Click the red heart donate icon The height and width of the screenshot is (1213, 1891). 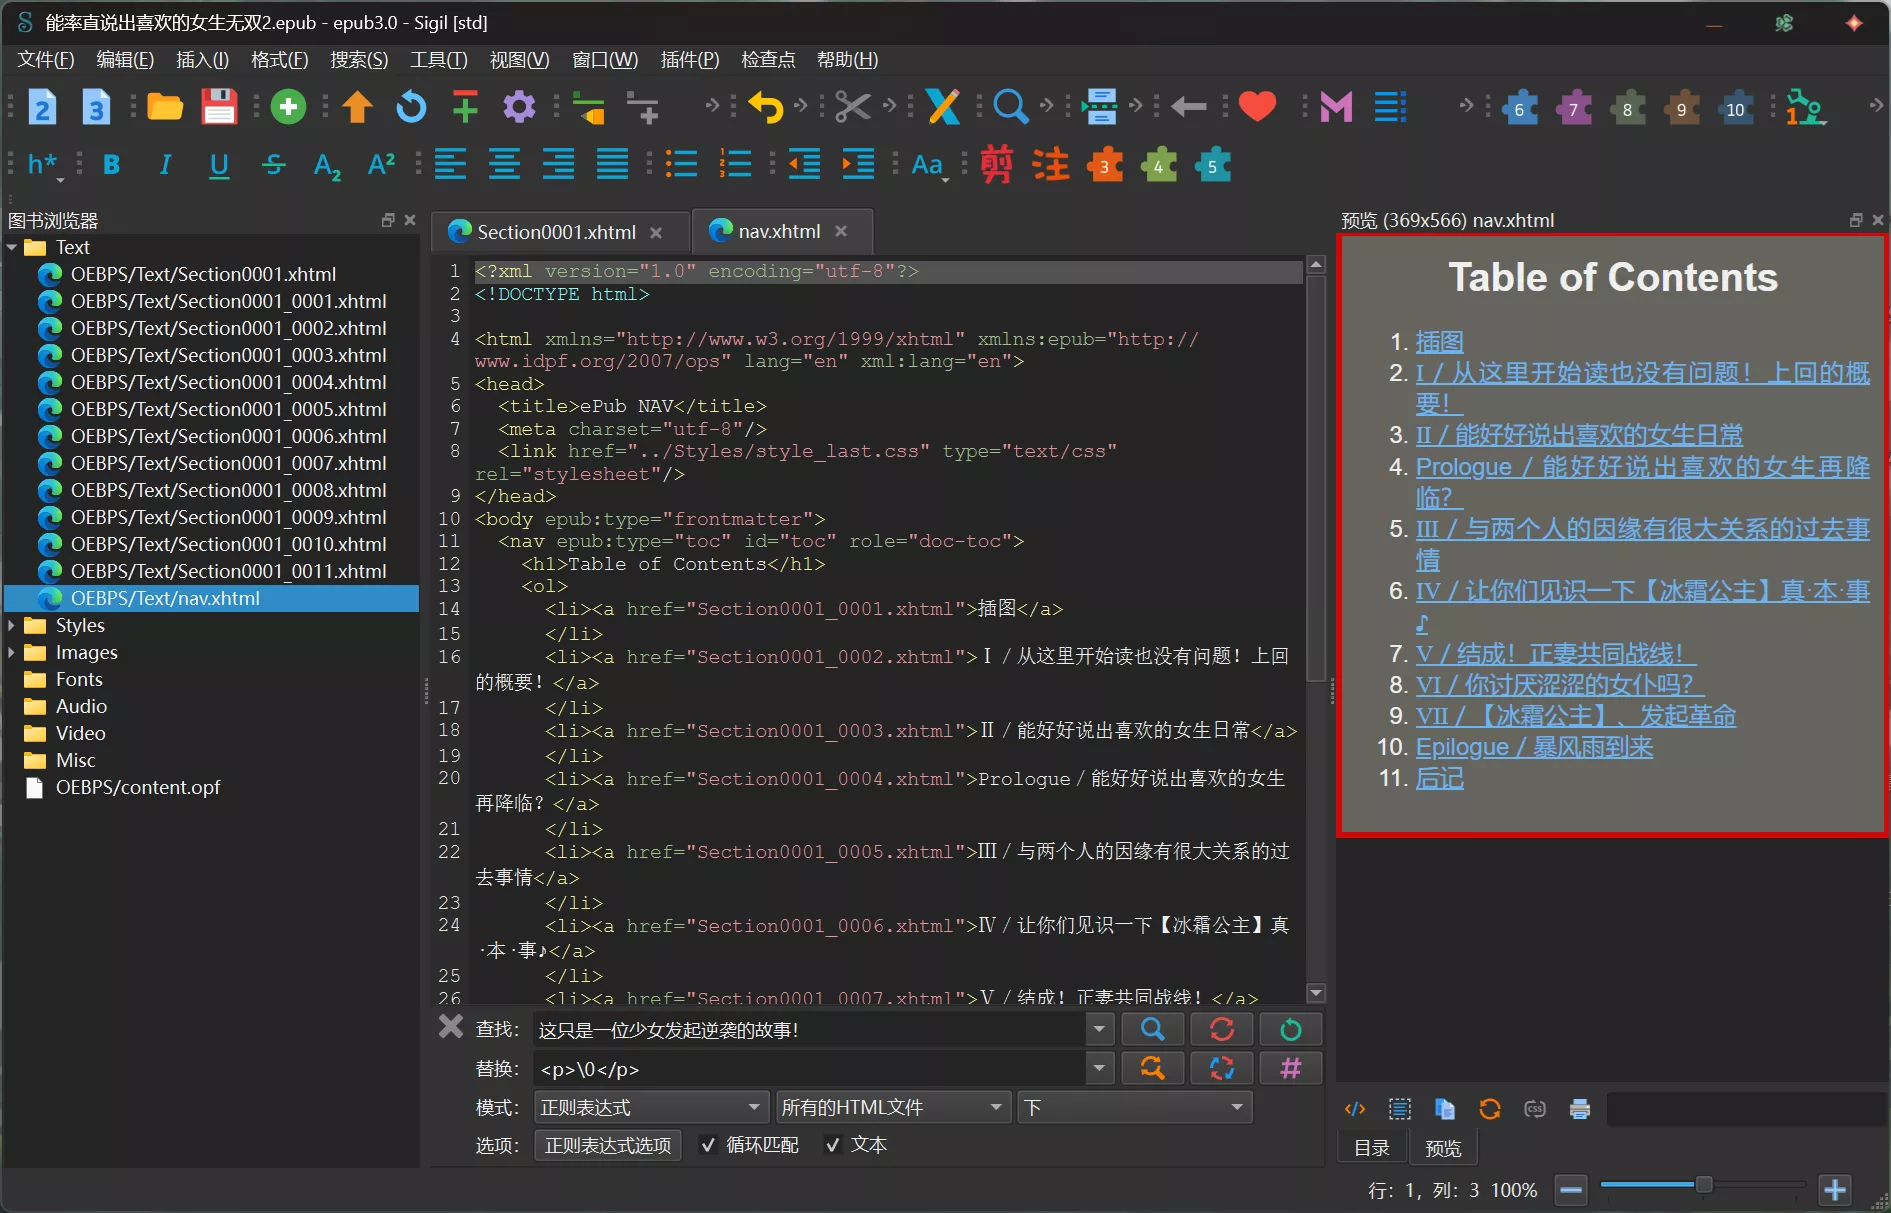1257,106
